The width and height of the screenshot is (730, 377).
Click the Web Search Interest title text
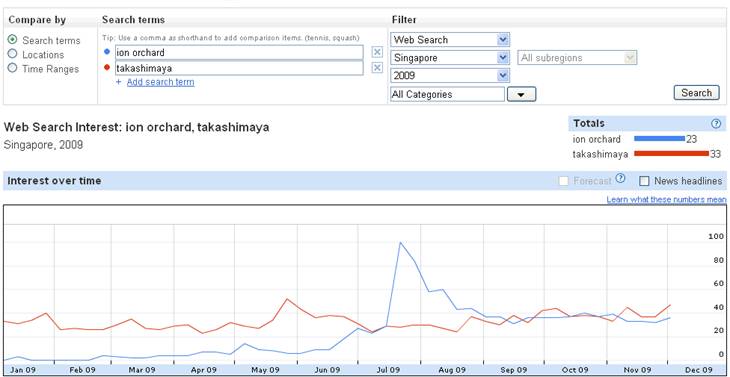click(136, 127)
